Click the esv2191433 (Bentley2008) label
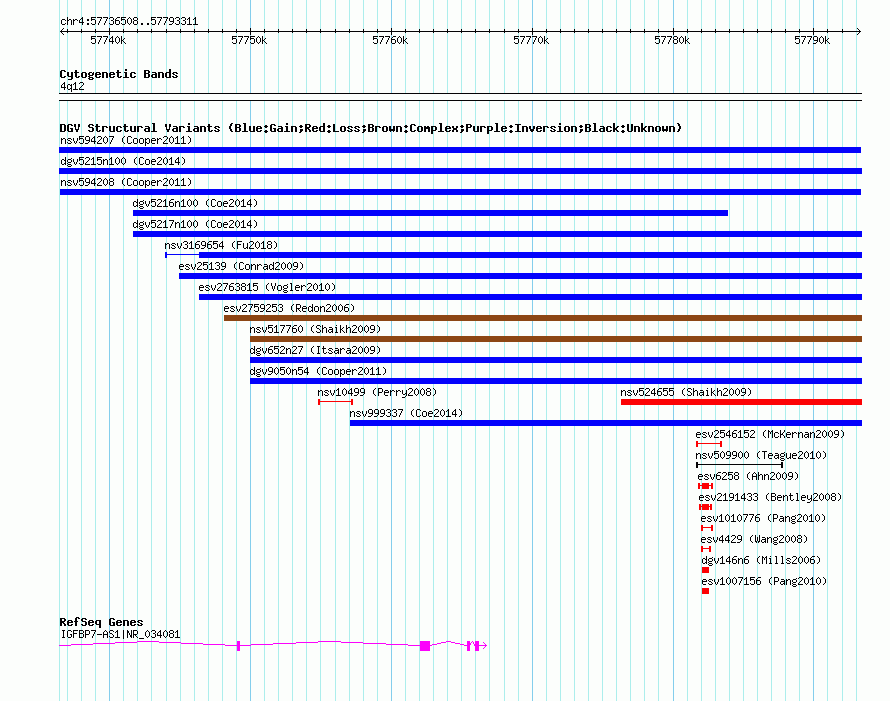The height and width of the screenshot is (701, 890). click(770, 497)
